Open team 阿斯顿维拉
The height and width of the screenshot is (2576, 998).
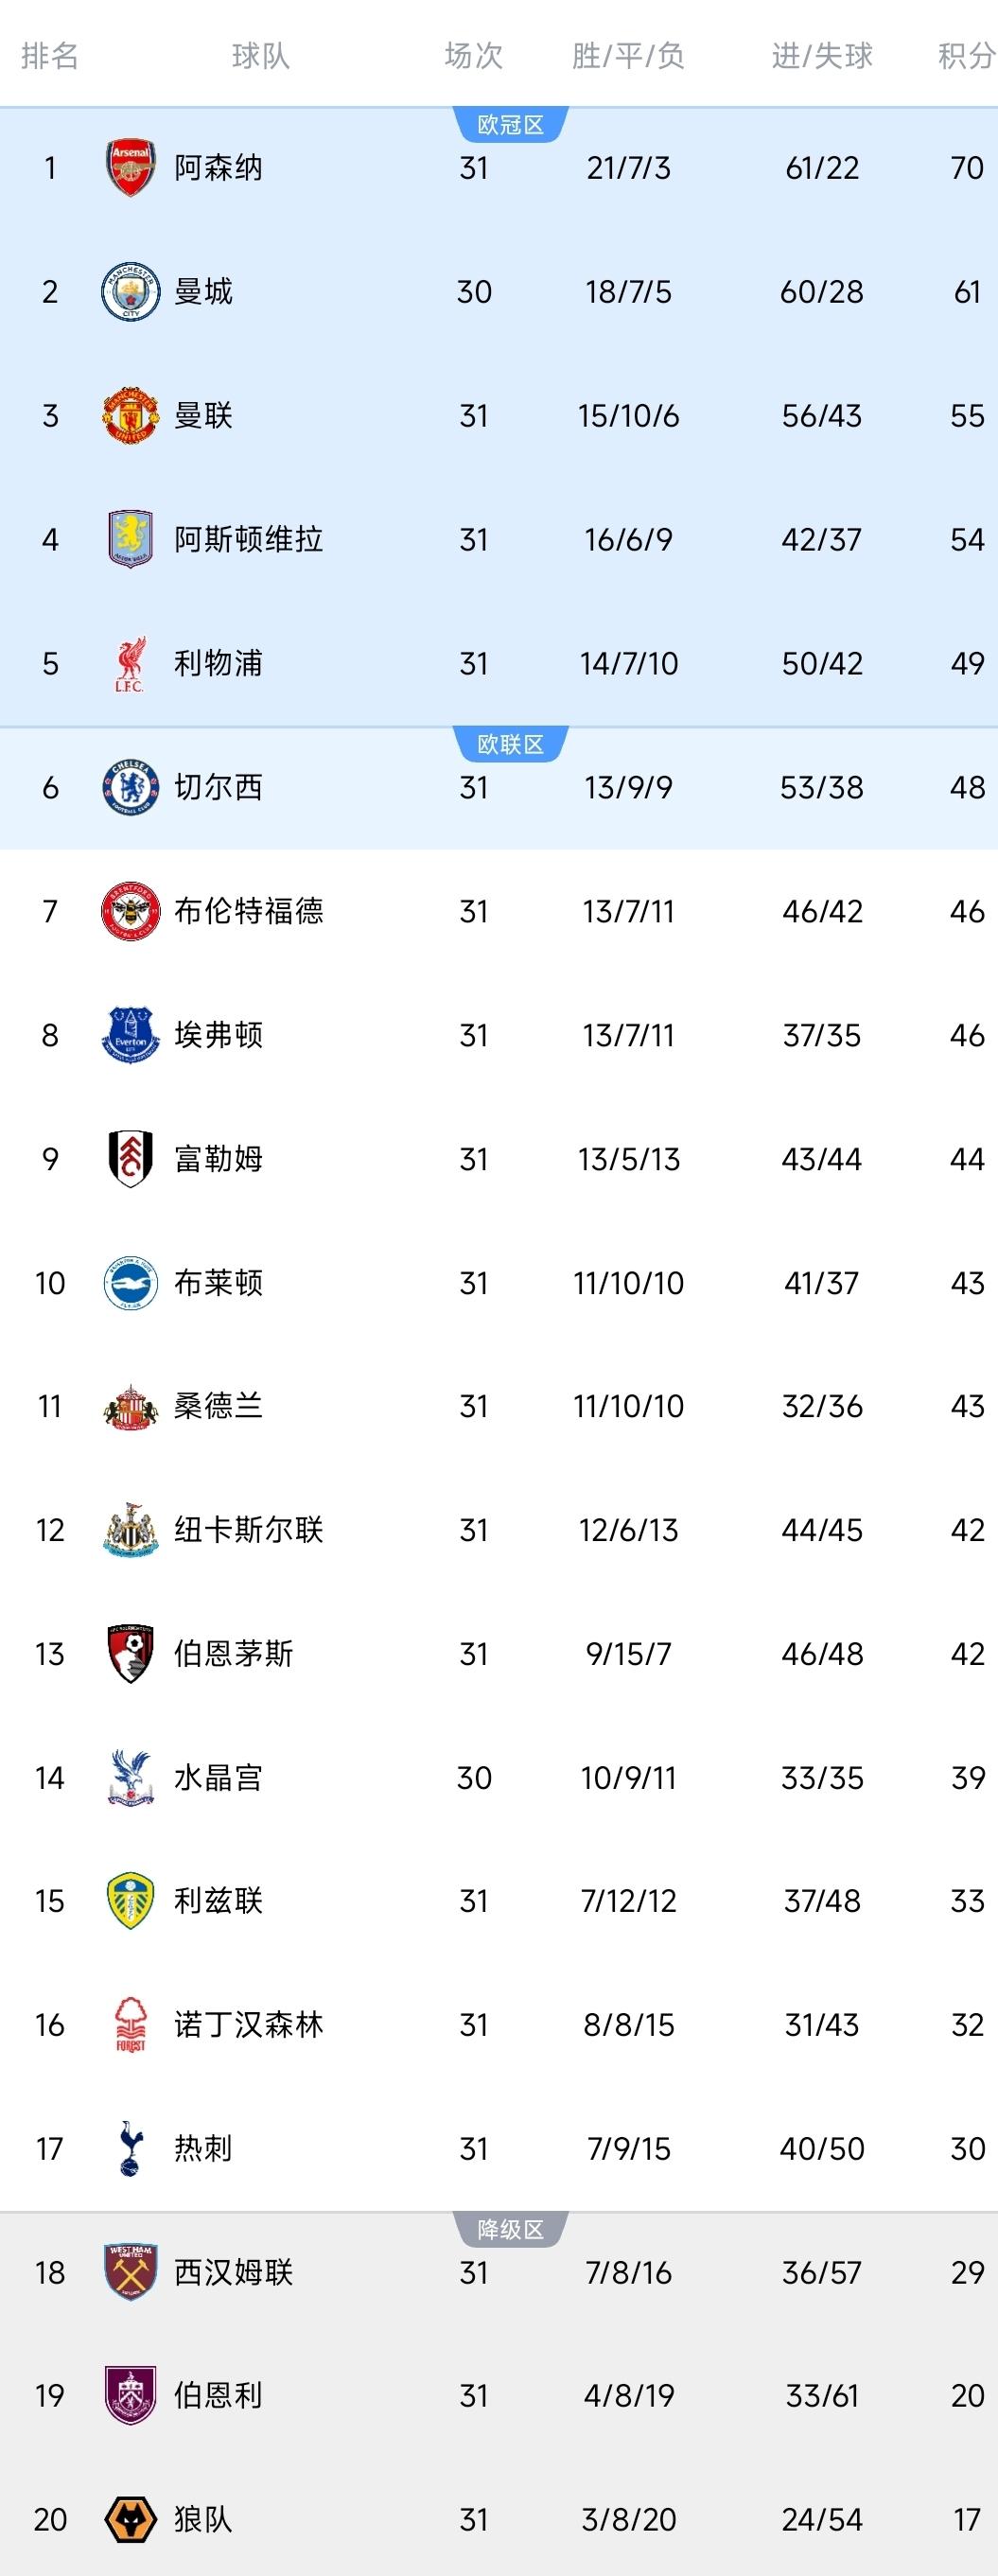[x=248, y=540]
